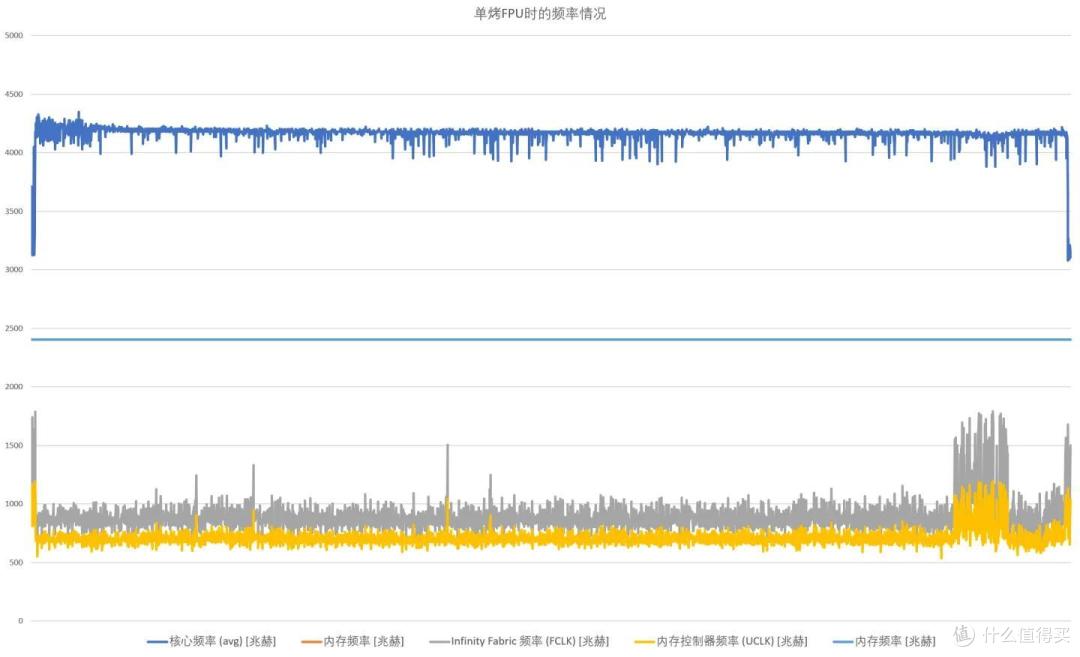Click the light blue 内存频率 legend entry
The height and width of the screenshot is (657, 1080).
pos(884,641)
